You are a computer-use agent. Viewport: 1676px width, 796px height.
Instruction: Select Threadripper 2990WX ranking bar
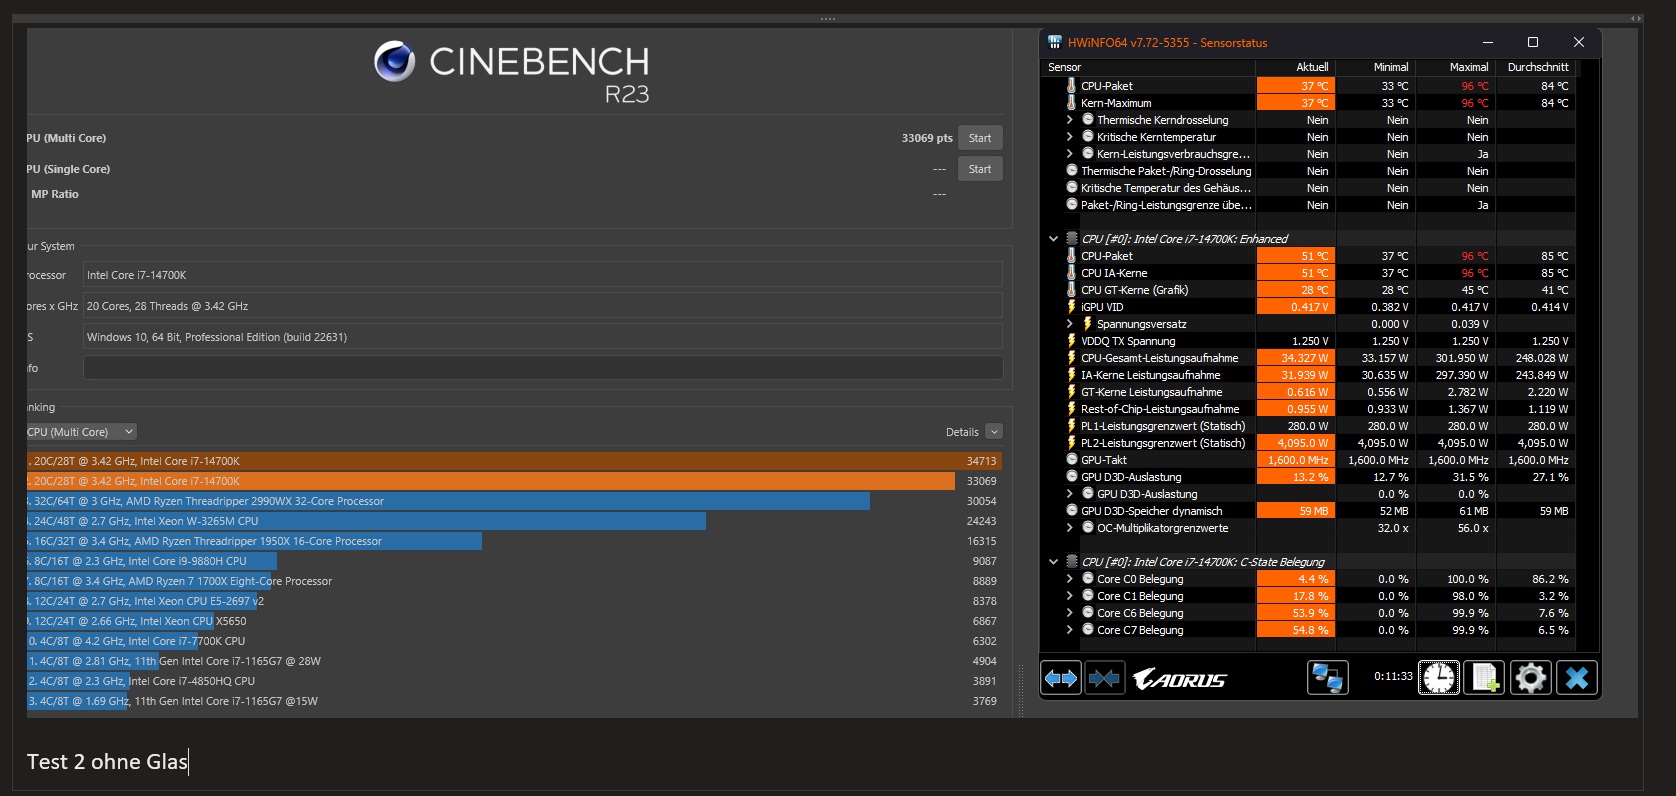[x=514, y=501]
